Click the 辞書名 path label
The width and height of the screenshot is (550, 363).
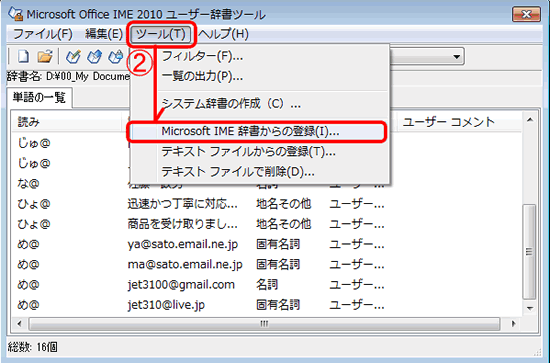point(68,76)
